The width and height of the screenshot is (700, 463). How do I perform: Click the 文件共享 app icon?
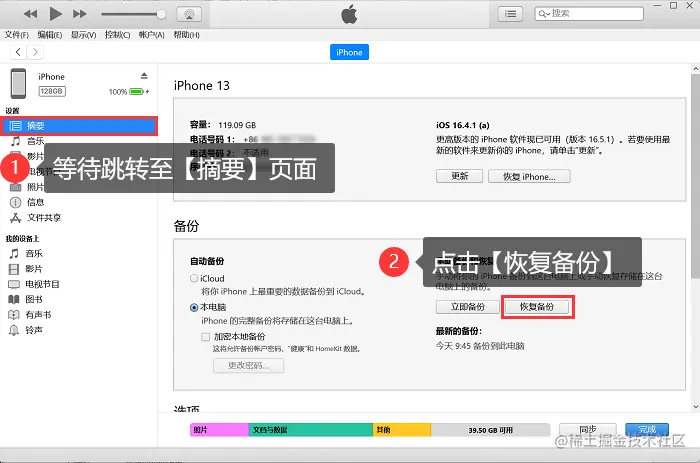(x=16, y=218)
